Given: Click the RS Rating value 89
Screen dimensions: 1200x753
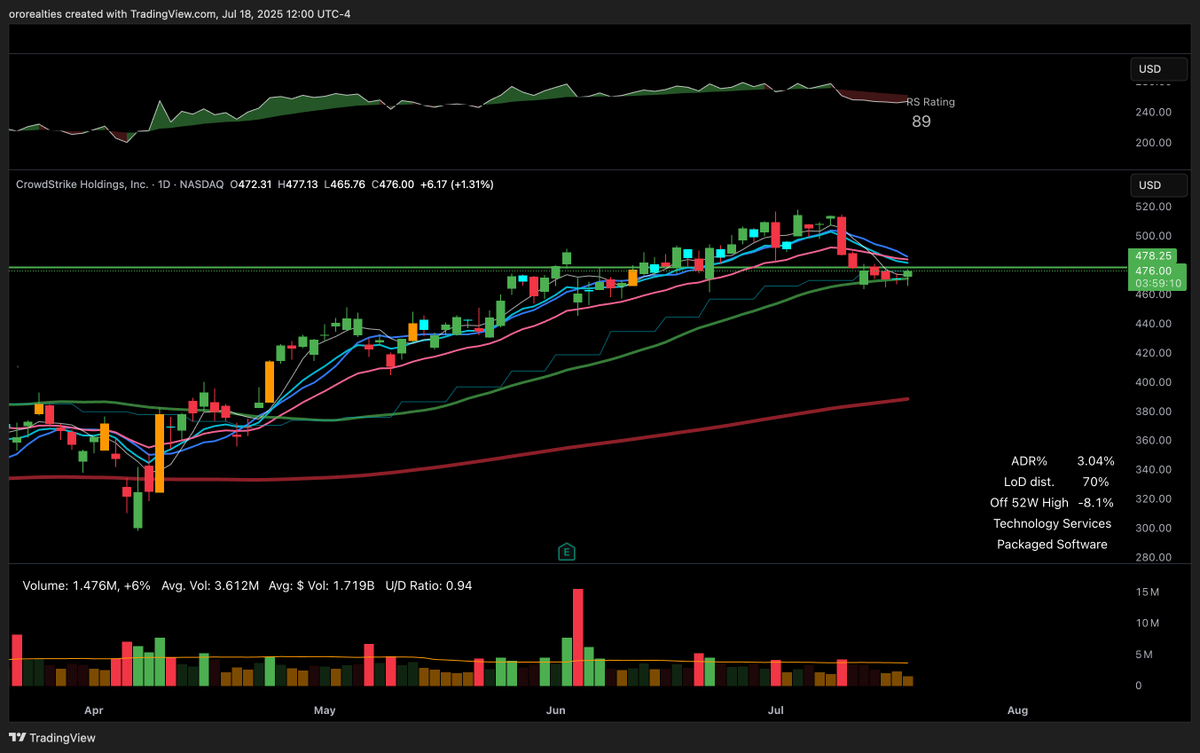Looking at the screenshot, I should (x=921, y=122).
